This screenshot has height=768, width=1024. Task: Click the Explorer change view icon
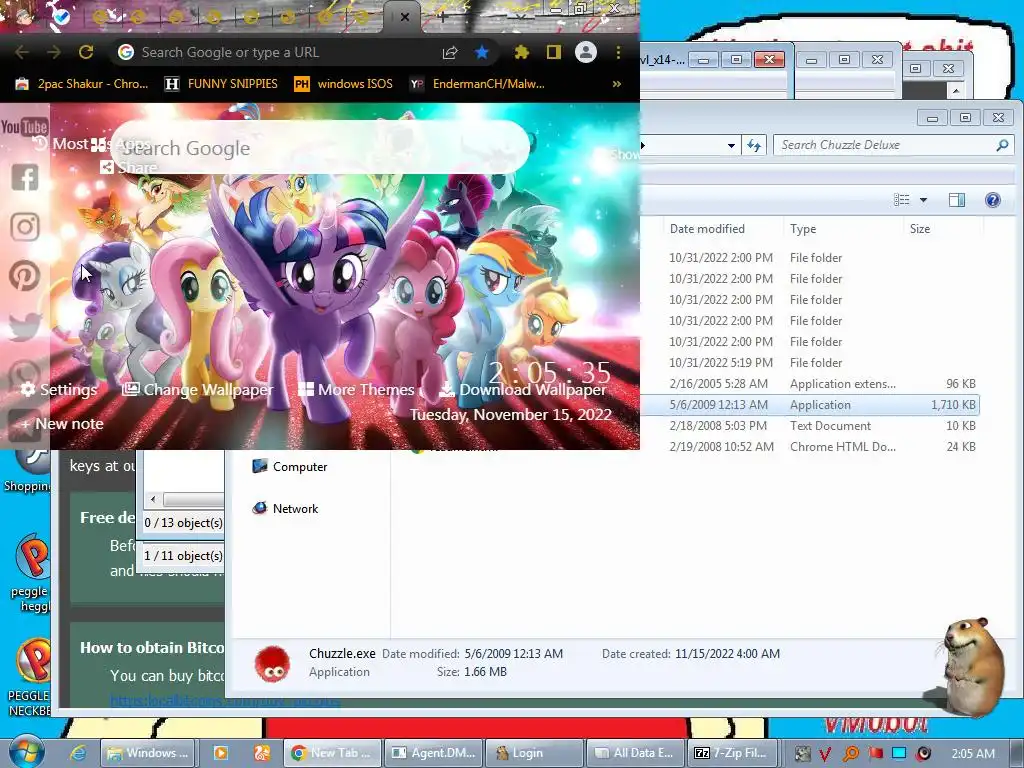point(902,200)
